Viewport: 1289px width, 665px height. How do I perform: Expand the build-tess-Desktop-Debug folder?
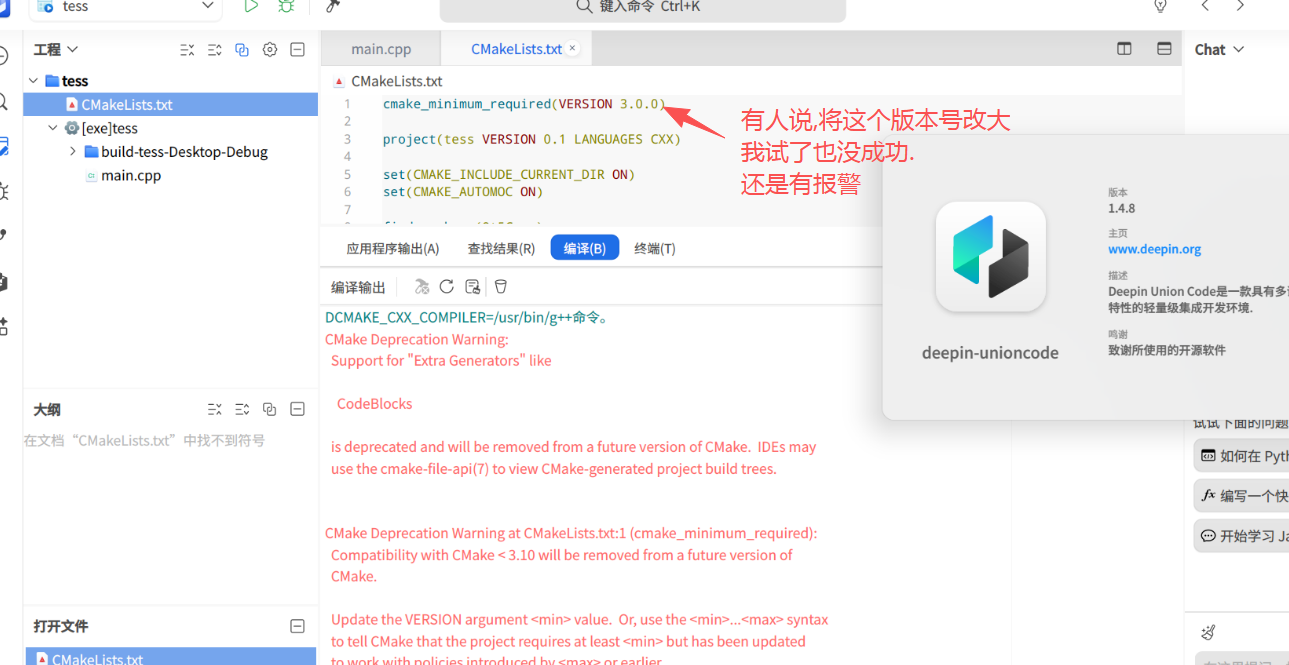pyautogui.click(x=73, y=152)
